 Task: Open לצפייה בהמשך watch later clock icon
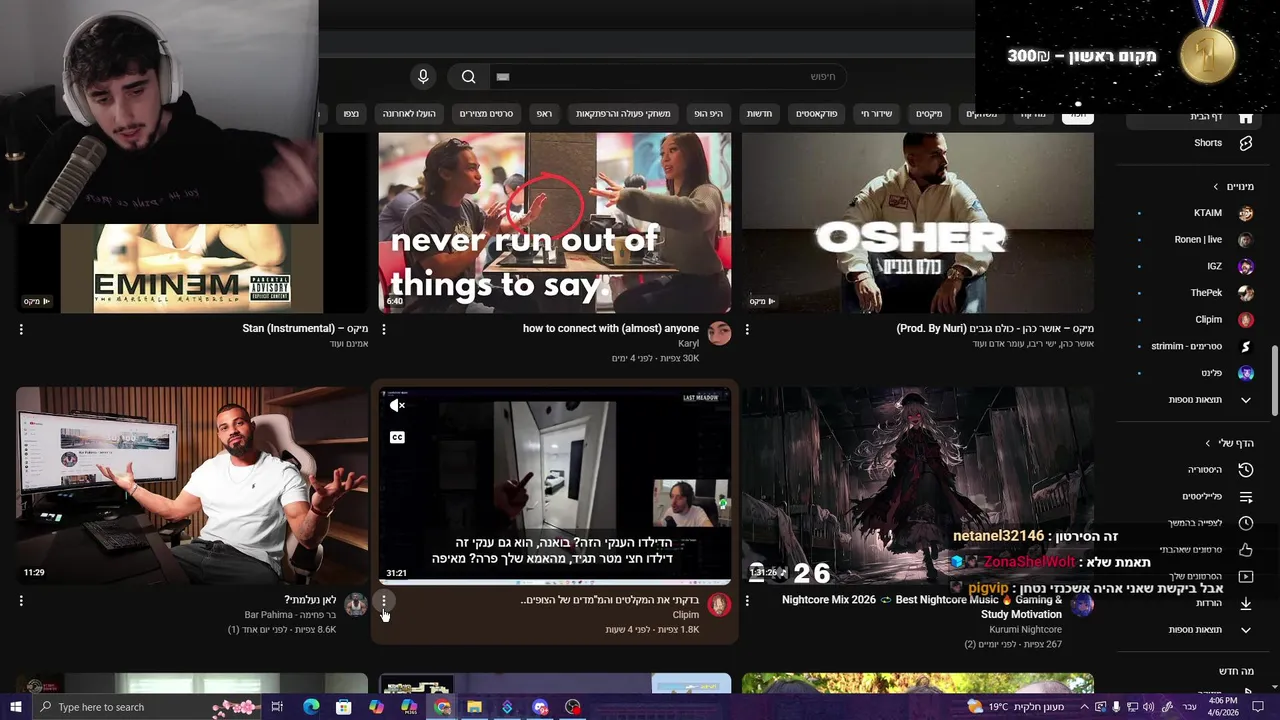pyautogui.click(x=1246, y=523)
